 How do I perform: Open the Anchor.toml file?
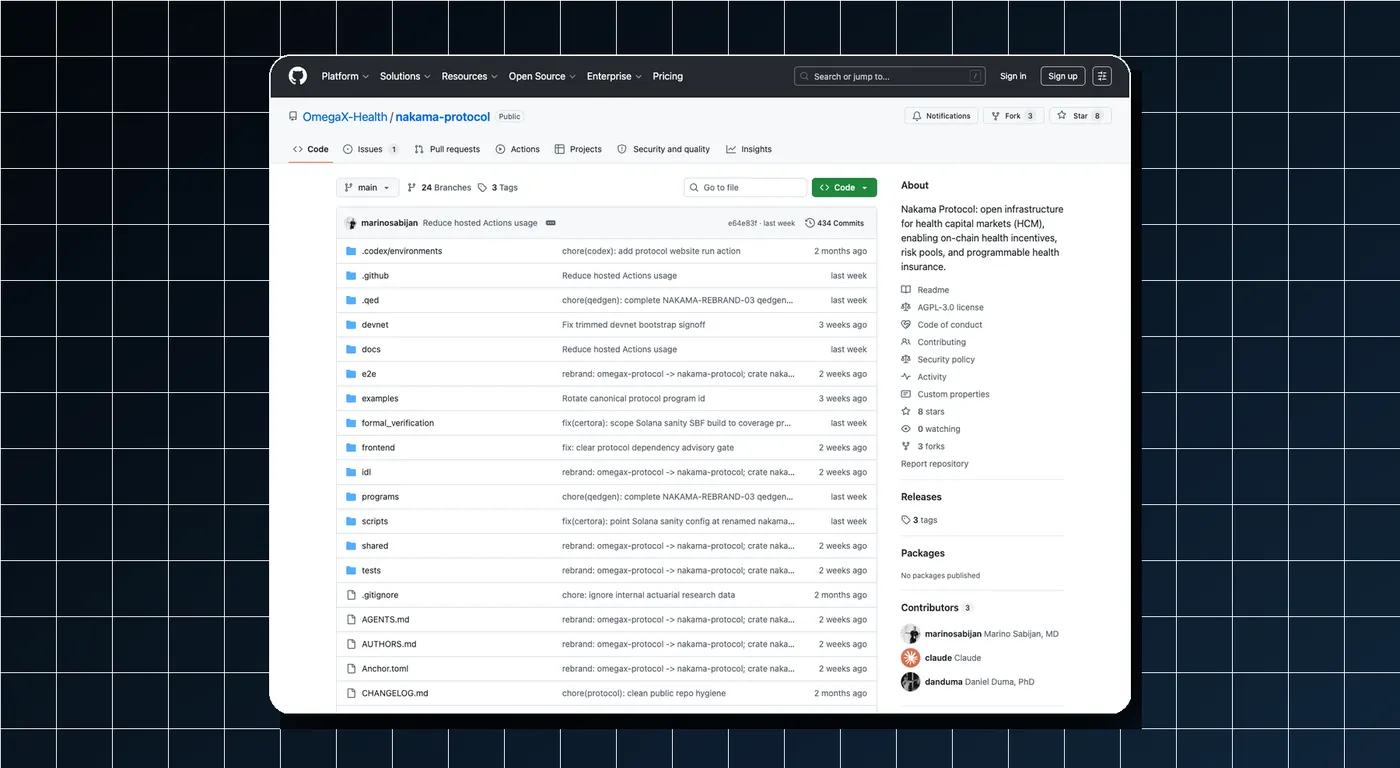pos(385,669)
